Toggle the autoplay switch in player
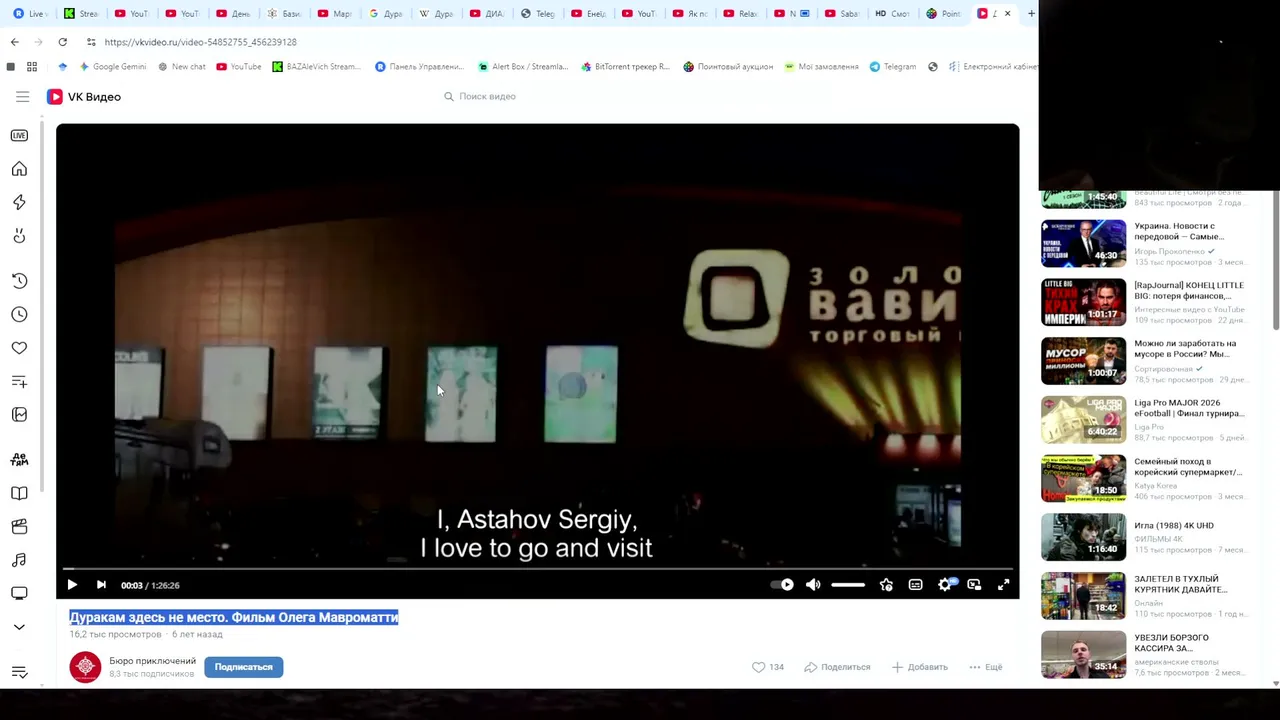The height and width of the screenshot is (720, 1280). 783,585
